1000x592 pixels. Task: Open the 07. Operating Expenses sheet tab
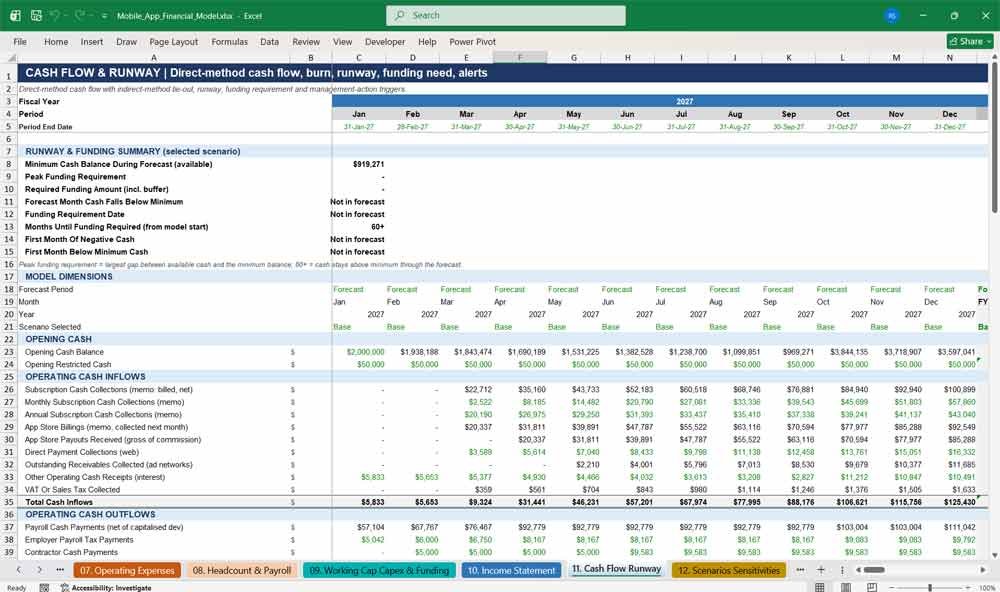127,570
